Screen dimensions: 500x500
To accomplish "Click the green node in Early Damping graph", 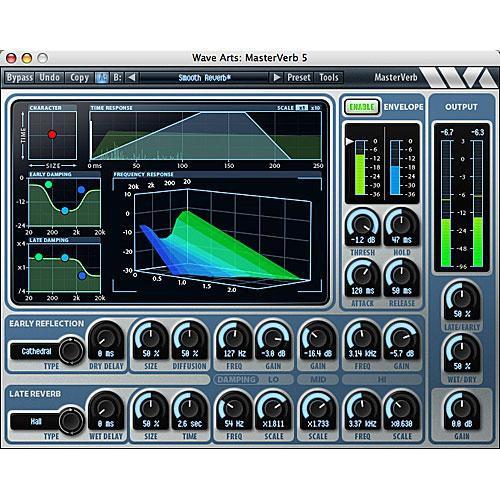I will pos(48,184).
